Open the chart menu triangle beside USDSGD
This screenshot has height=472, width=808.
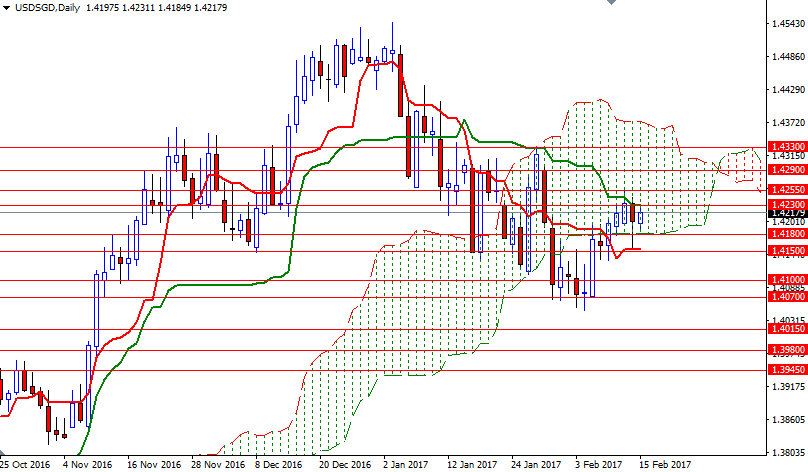[x=6, y=8]
